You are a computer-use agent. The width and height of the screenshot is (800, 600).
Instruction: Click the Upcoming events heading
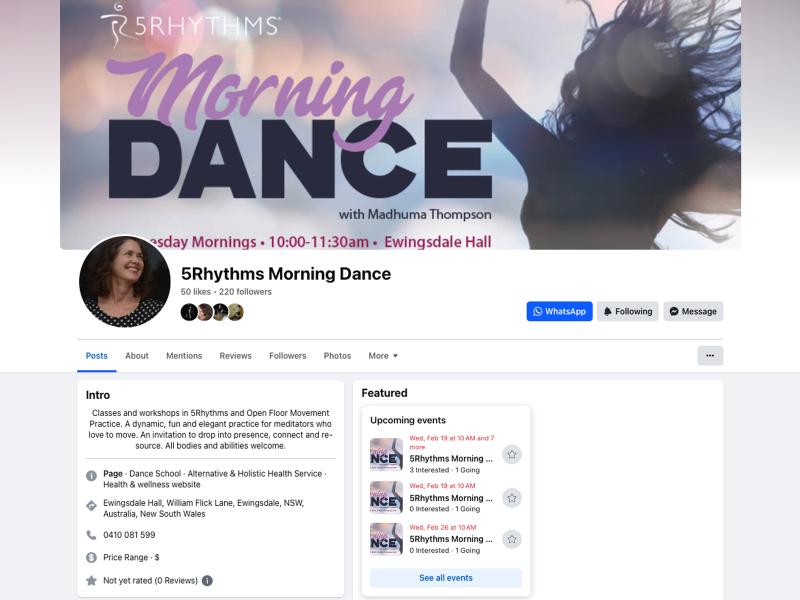pyautogui.click(x=408, y=420)
